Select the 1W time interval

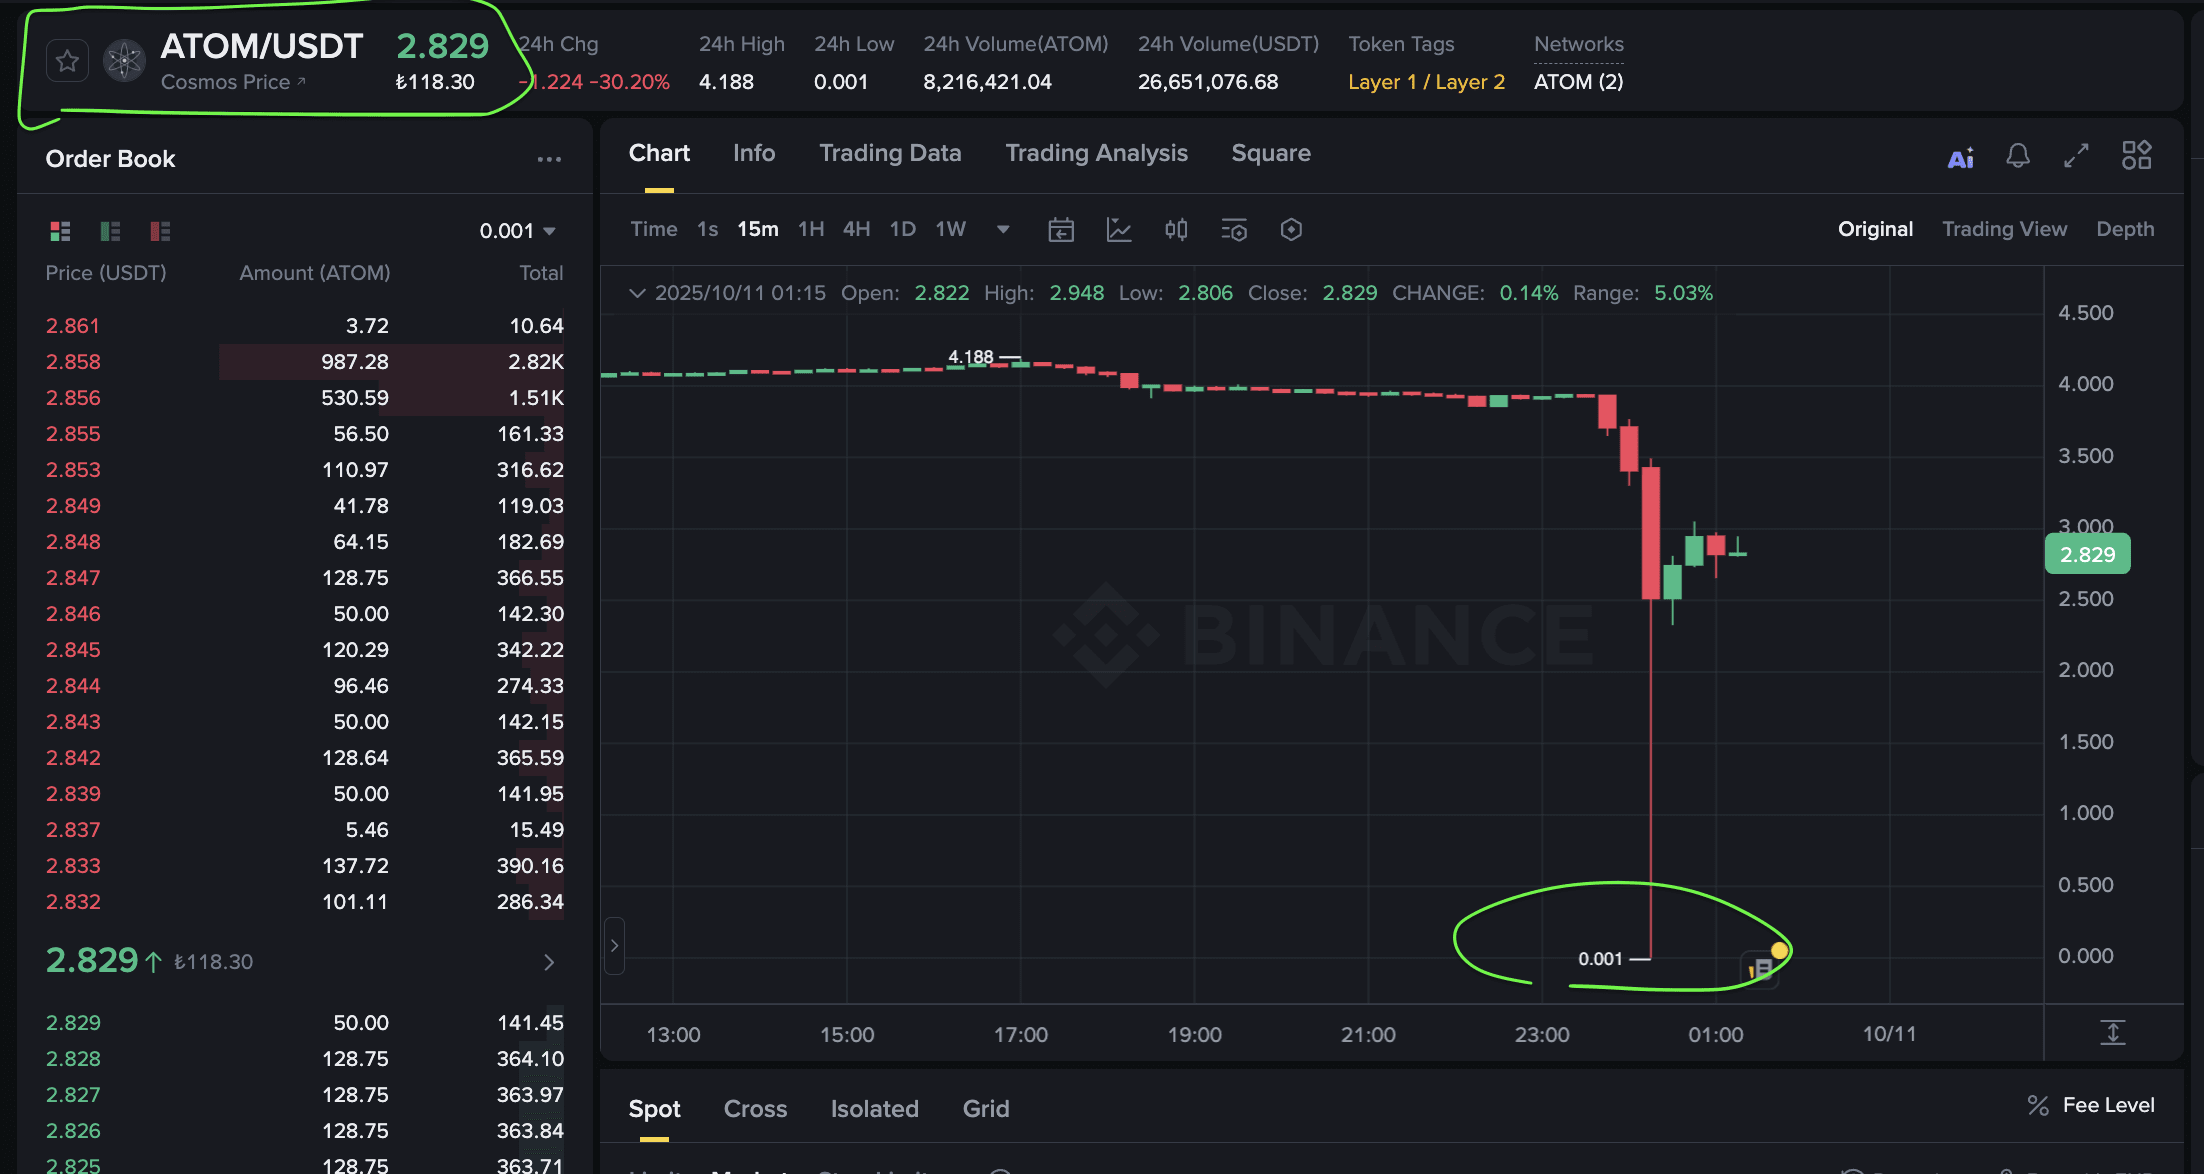click(x=951, y=229)
